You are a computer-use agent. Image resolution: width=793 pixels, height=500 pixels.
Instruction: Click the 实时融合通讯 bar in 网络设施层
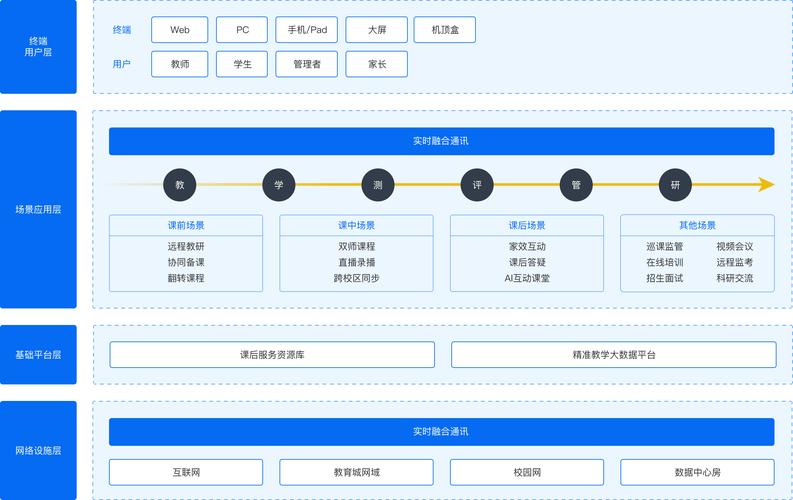coord(441,432)
